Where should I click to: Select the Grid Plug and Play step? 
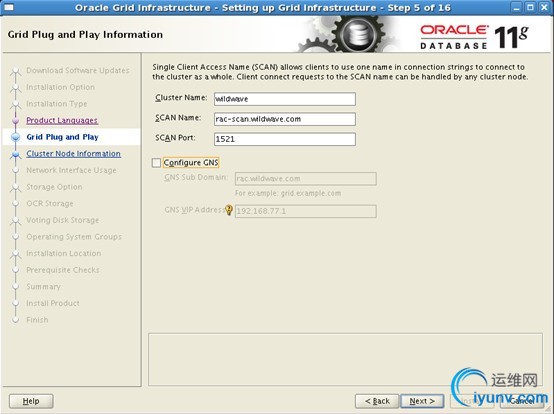63,137
